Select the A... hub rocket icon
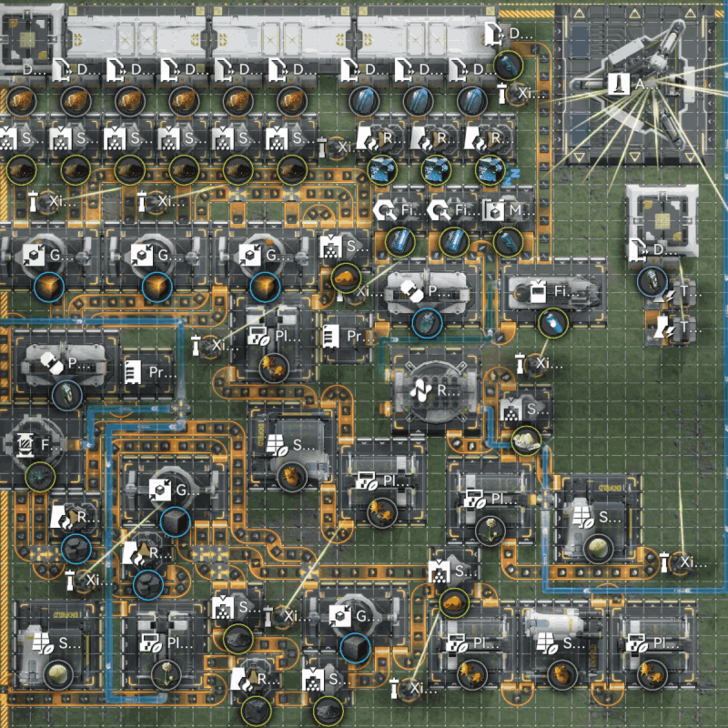 coord(619,84)
